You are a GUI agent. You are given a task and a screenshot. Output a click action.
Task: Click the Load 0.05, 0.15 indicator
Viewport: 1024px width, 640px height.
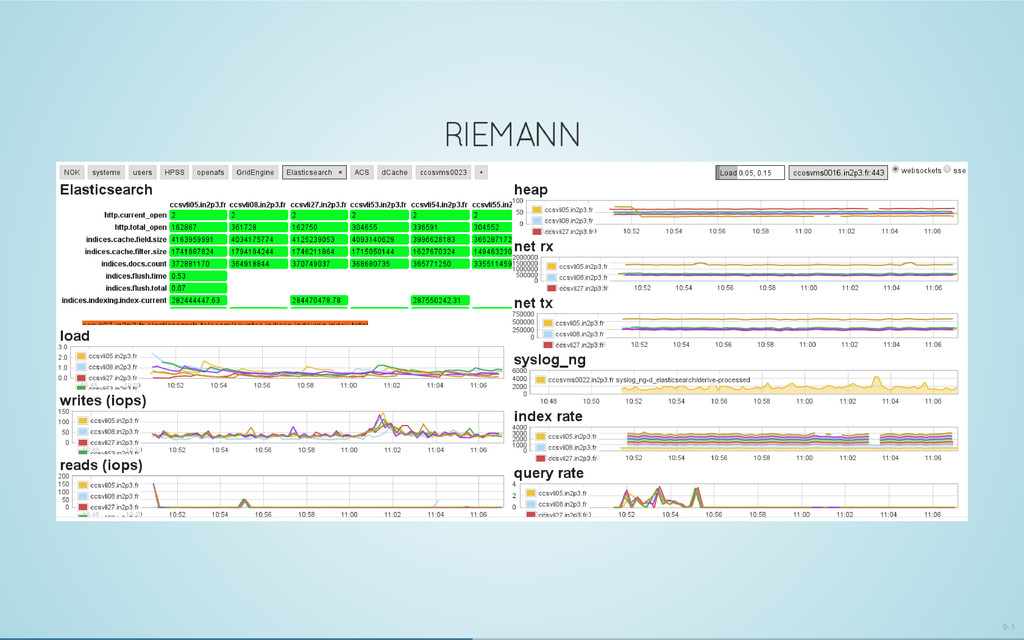[750, 173]
